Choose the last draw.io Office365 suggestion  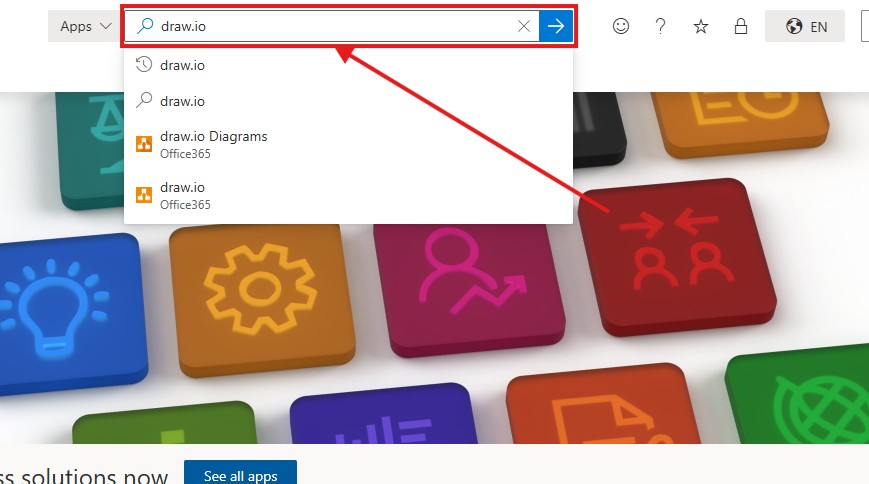click(x=183, y=195)
